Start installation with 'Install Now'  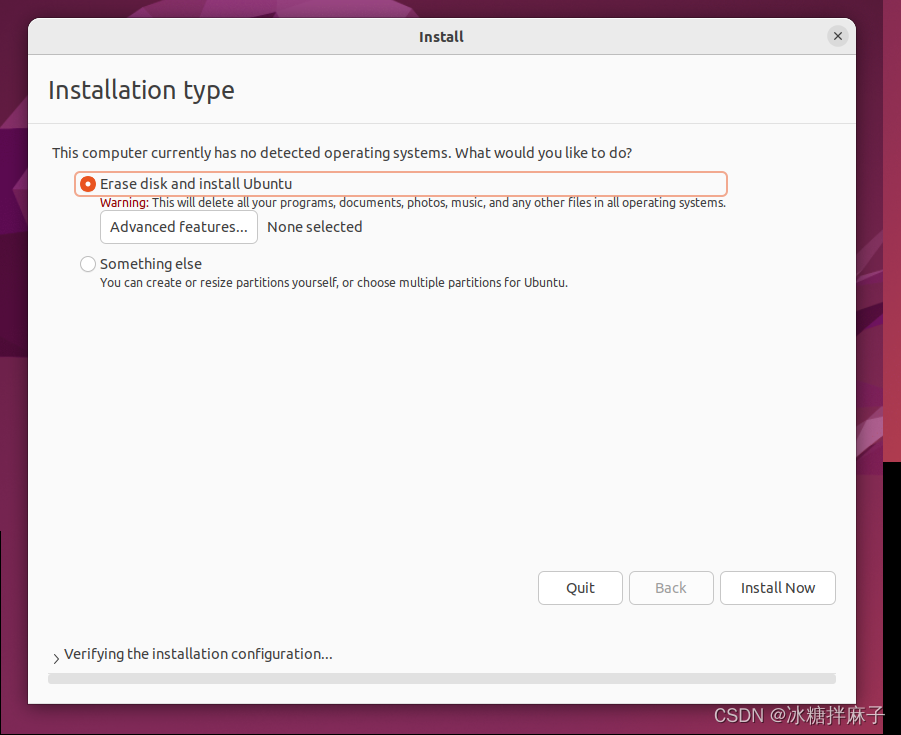(x=777, y=588)
